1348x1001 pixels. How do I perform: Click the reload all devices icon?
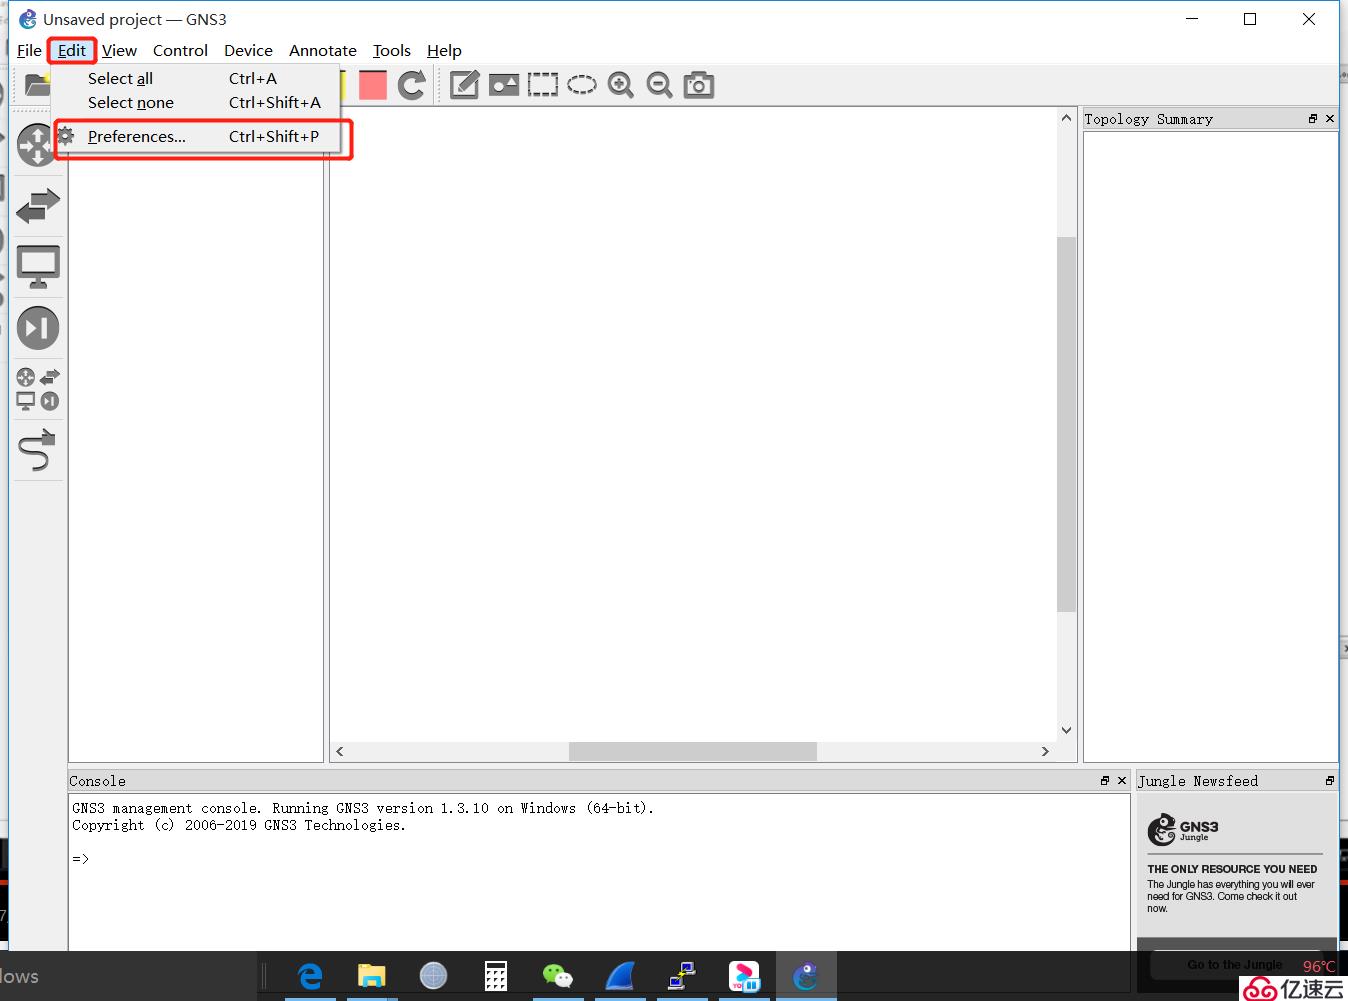[x=411, y=85]
